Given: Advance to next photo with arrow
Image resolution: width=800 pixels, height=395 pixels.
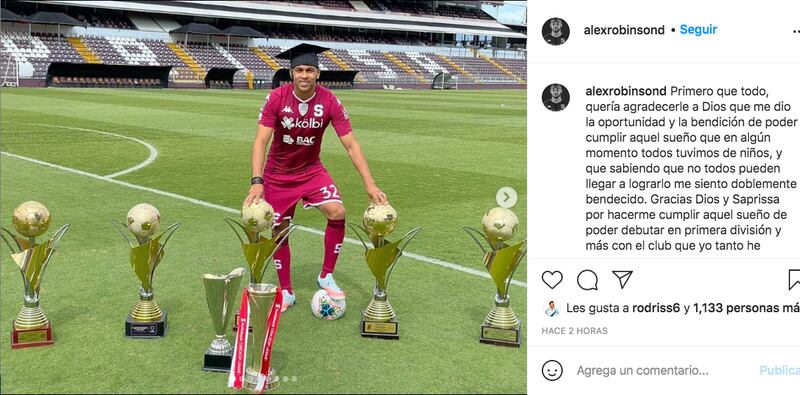Looking at the screenshot, I should tap(506, 197).
